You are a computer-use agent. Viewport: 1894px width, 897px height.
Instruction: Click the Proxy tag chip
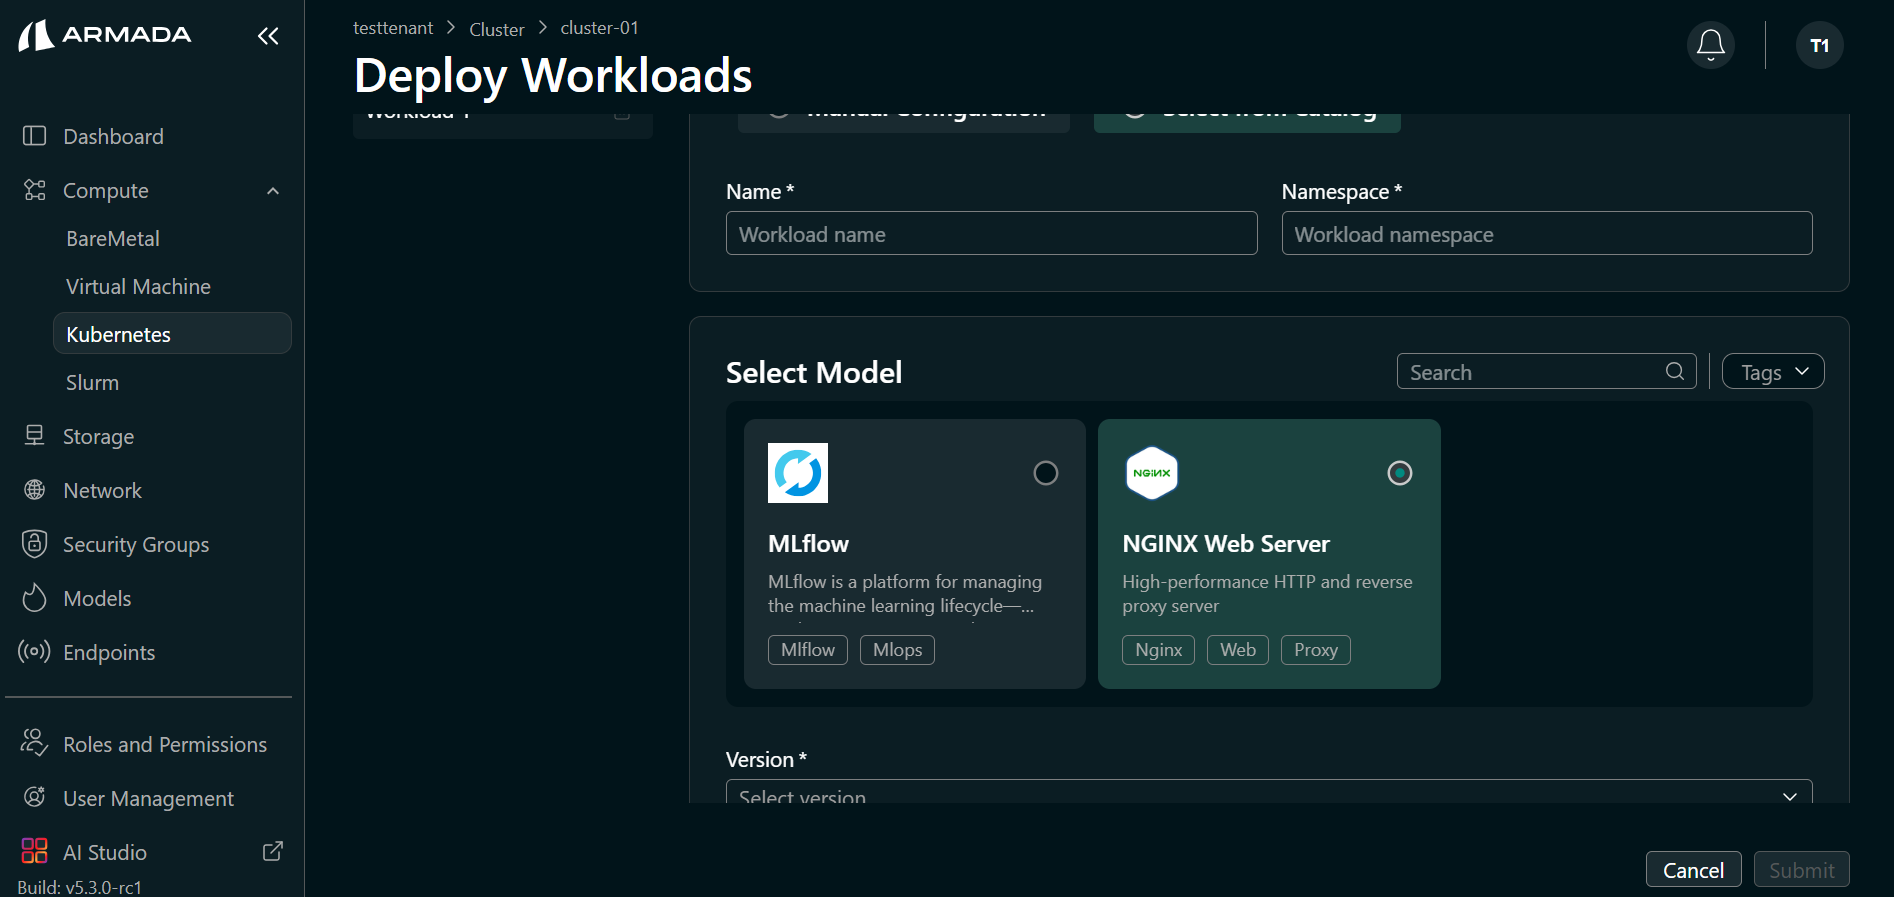click(1316, 650)
